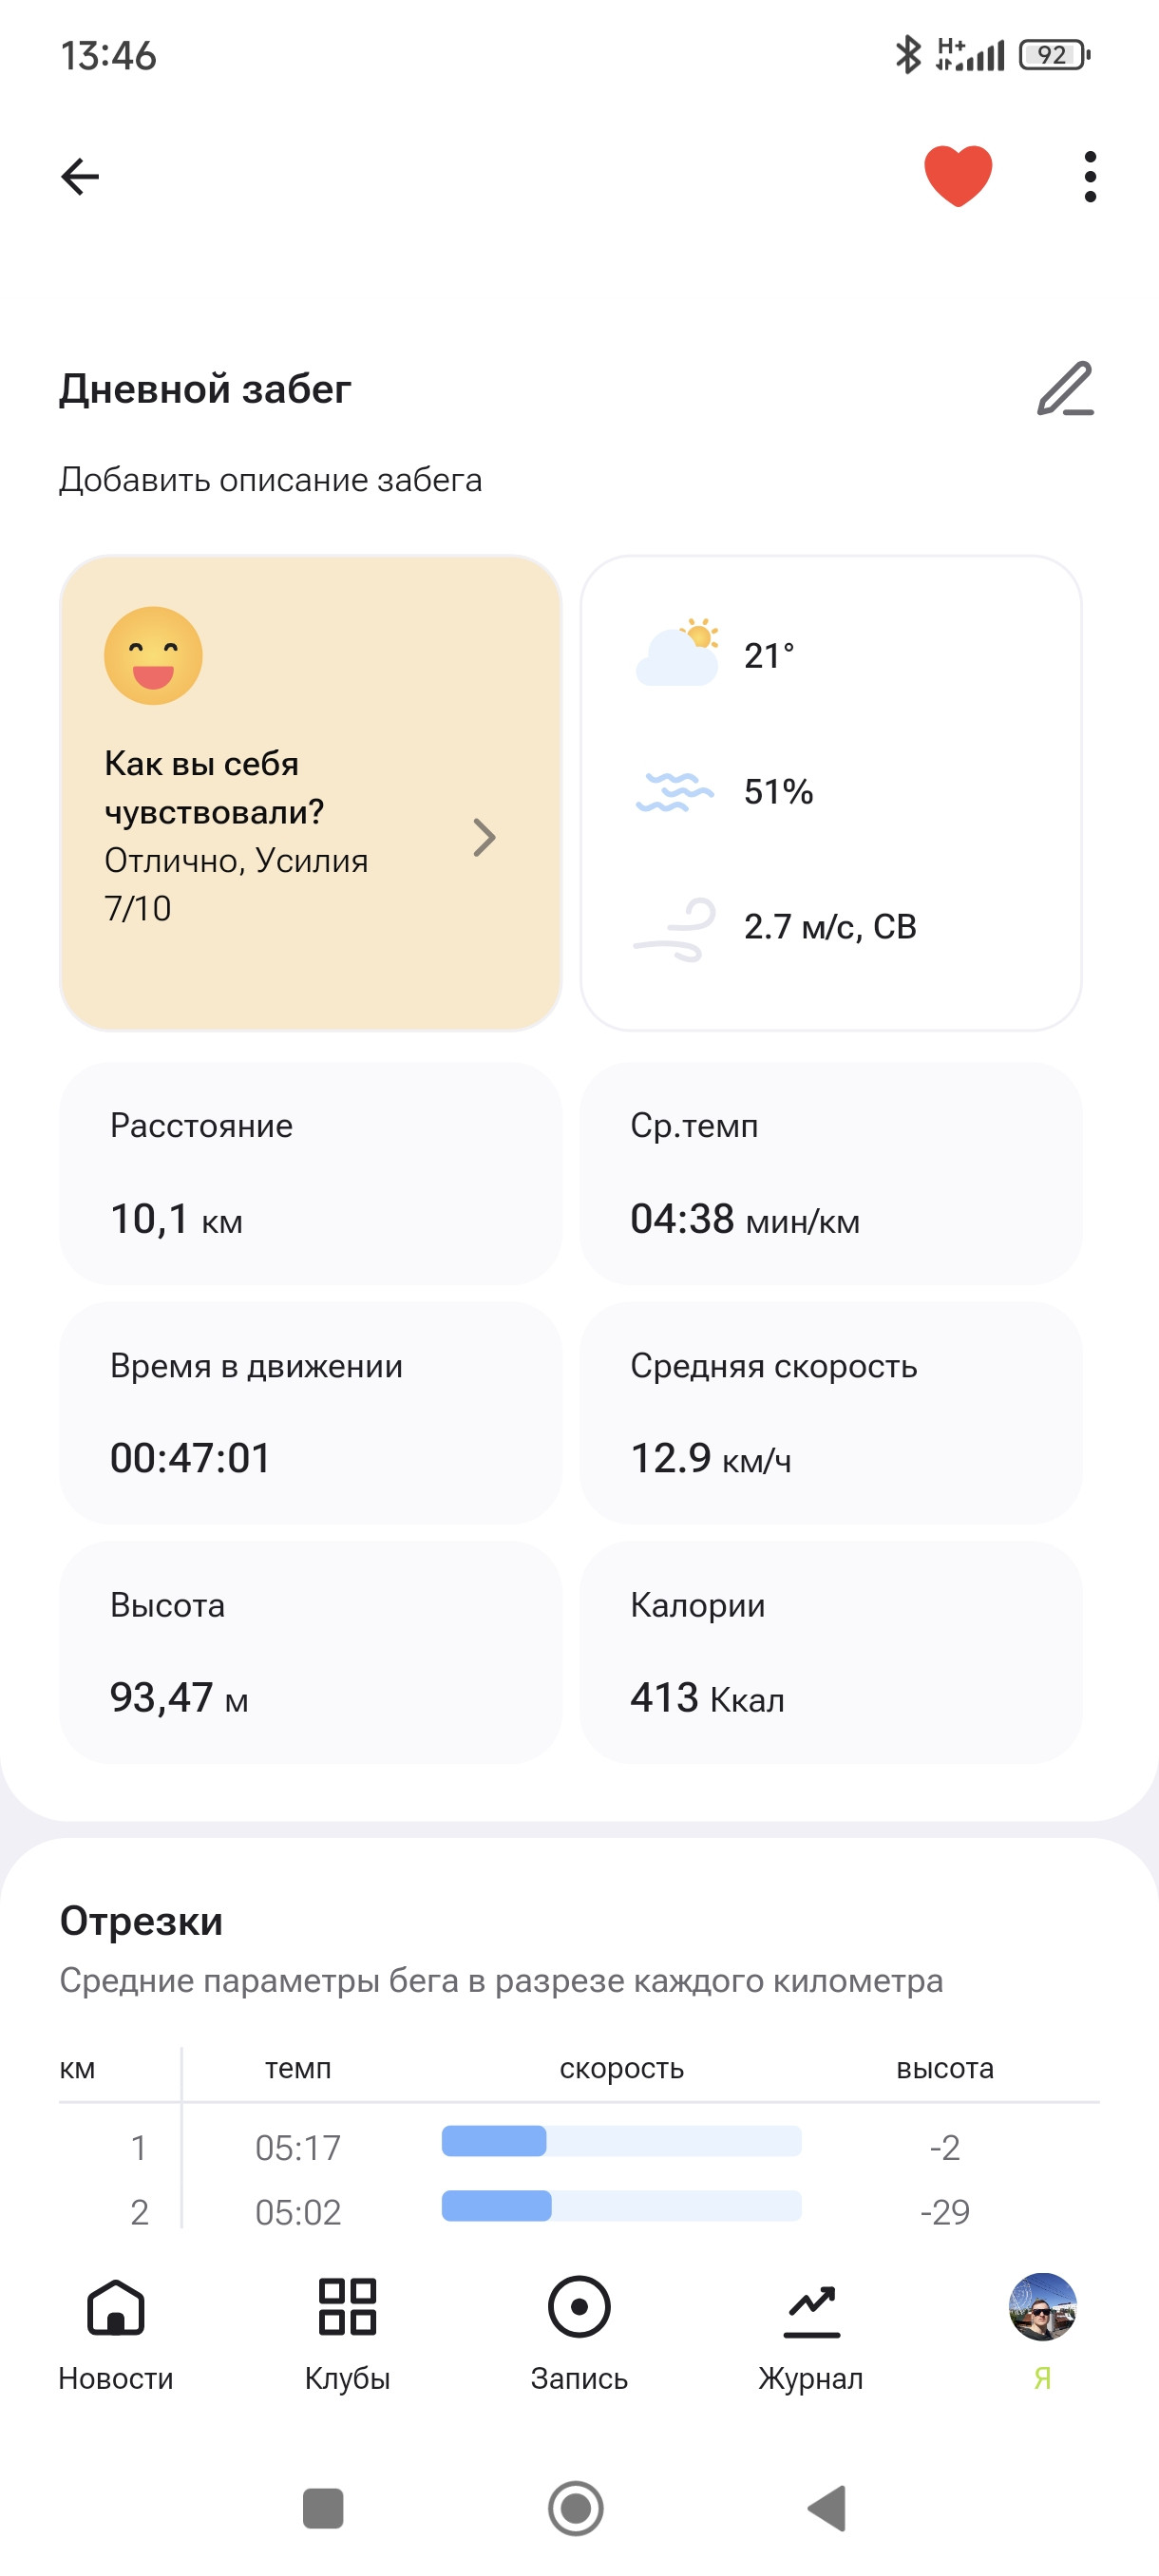Tap the humidity waves icon
This screenshot has width=1159, height=2576.
point(675,791)
